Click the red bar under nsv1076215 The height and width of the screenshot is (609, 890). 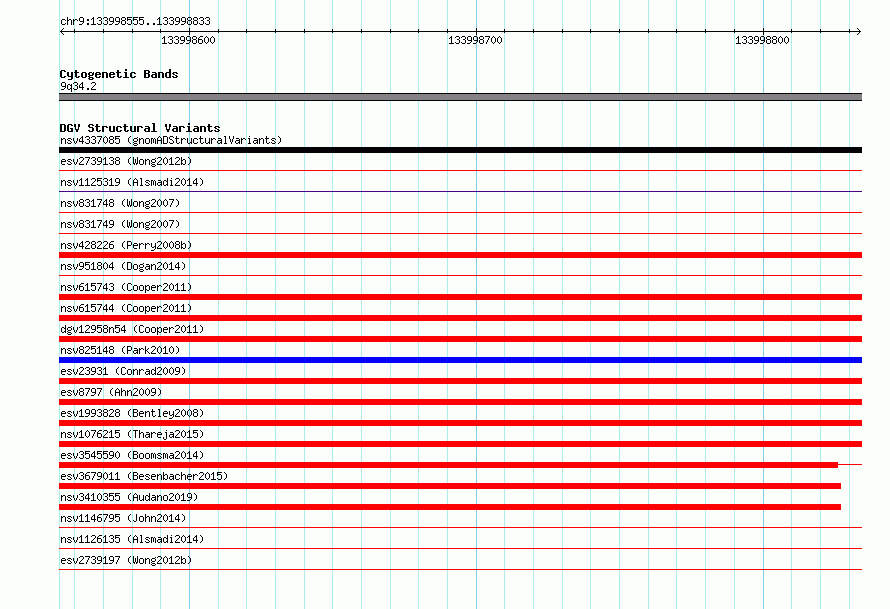coord(460,444)
